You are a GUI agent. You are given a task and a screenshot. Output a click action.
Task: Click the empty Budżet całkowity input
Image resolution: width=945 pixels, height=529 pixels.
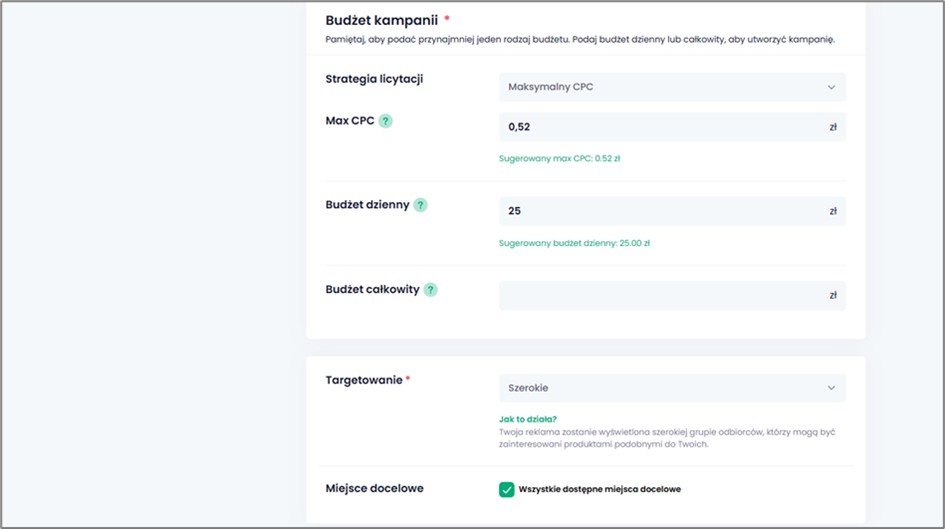tap(660, 295)
